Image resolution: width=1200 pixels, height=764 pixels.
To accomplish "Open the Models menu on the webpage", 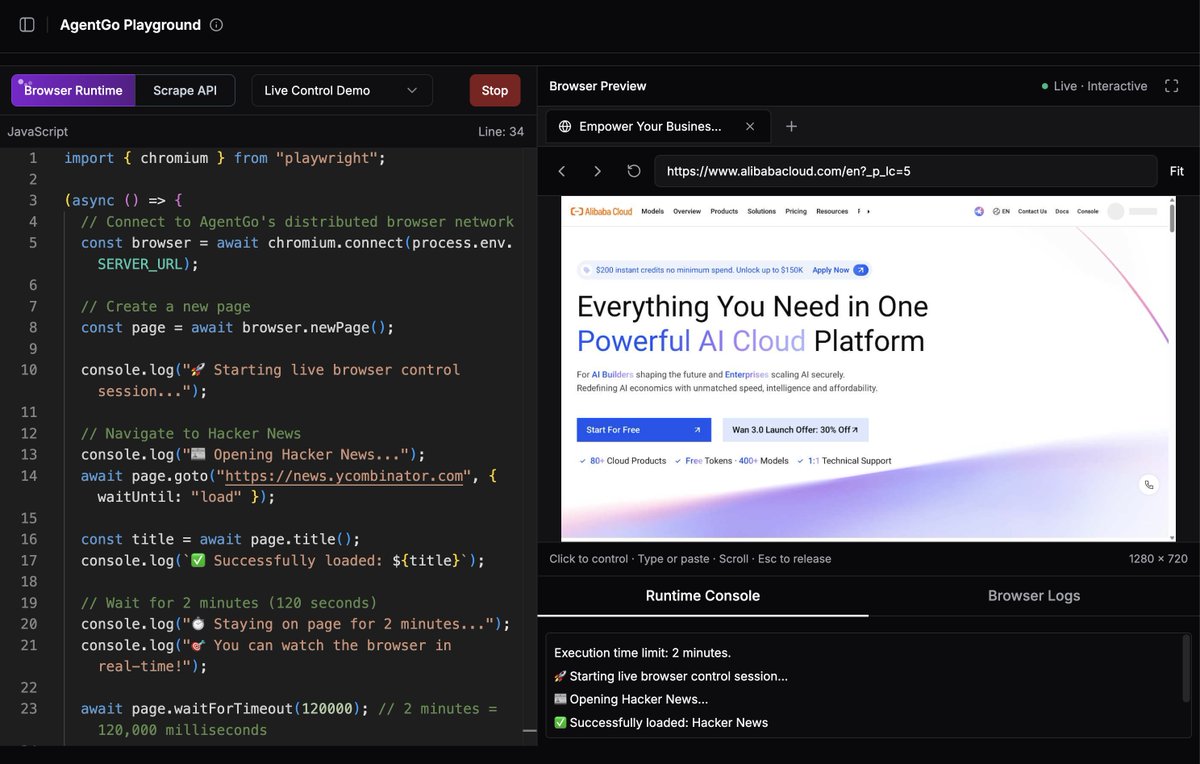I will [x=652, y=211].
